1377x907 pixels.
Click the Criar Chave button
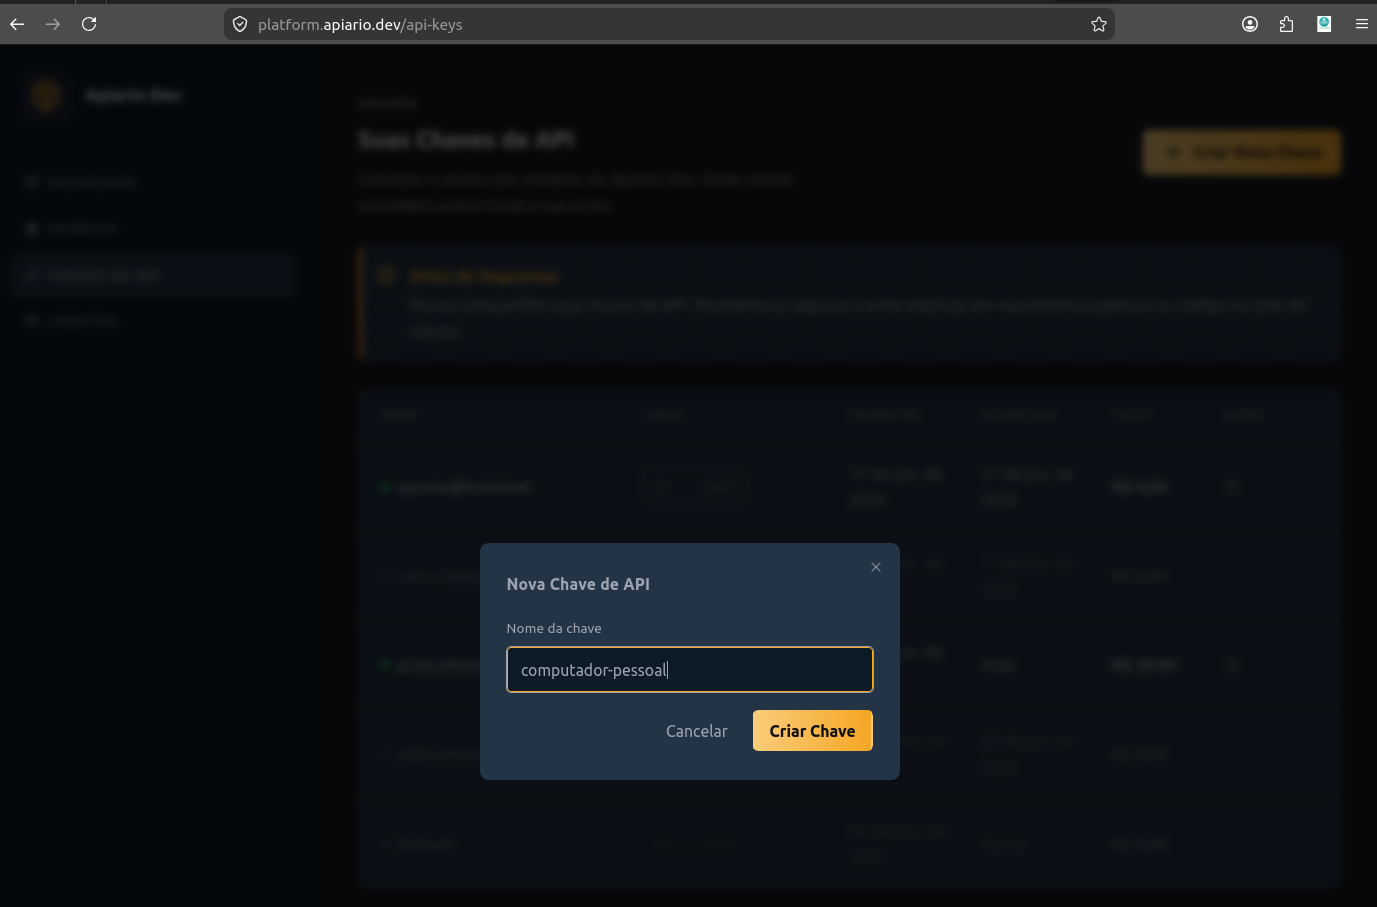click(x=812, y=730)
